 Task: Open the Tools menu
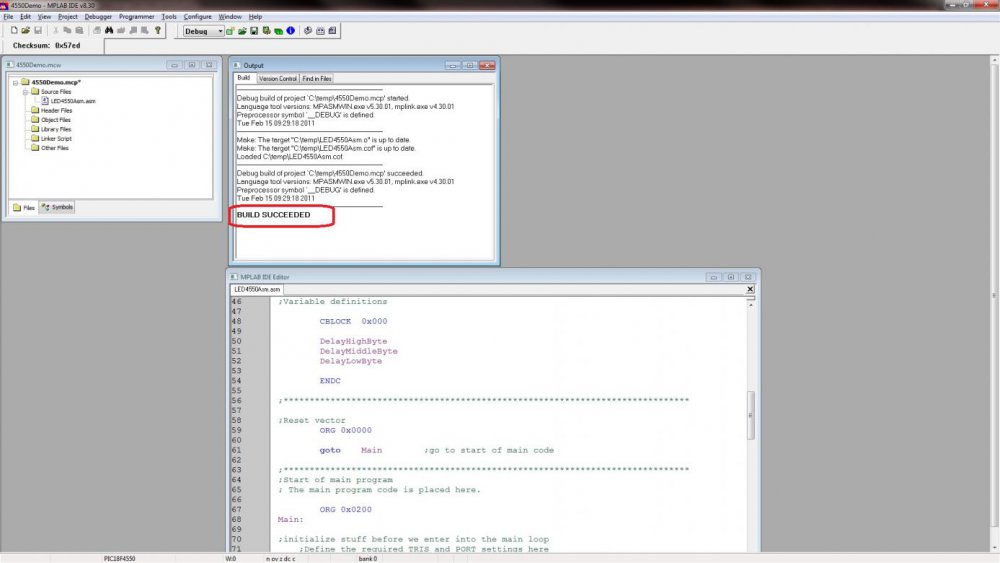click(x=169, y=17)
